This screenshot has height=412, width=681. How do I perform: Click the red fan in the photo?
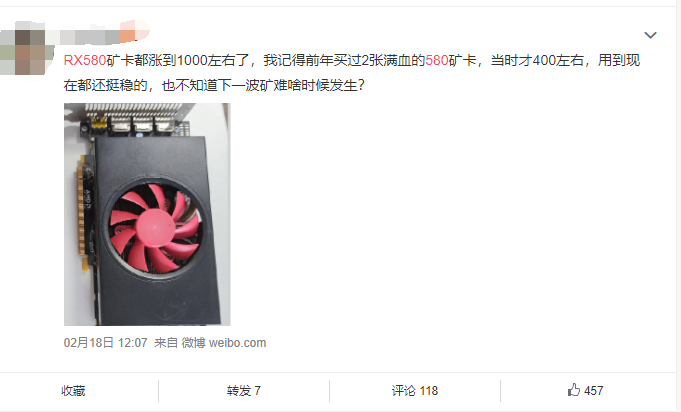[155, 227]
